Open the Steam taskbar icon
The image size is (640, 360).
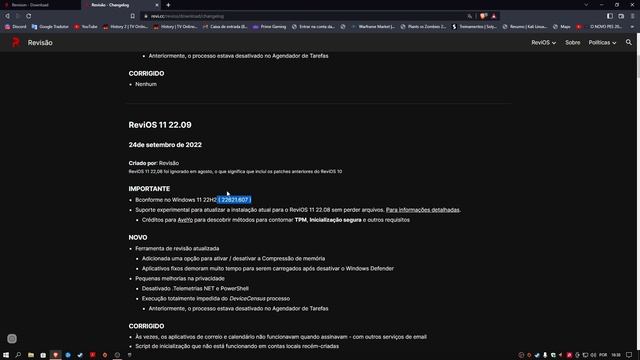(x=80, y=355)
